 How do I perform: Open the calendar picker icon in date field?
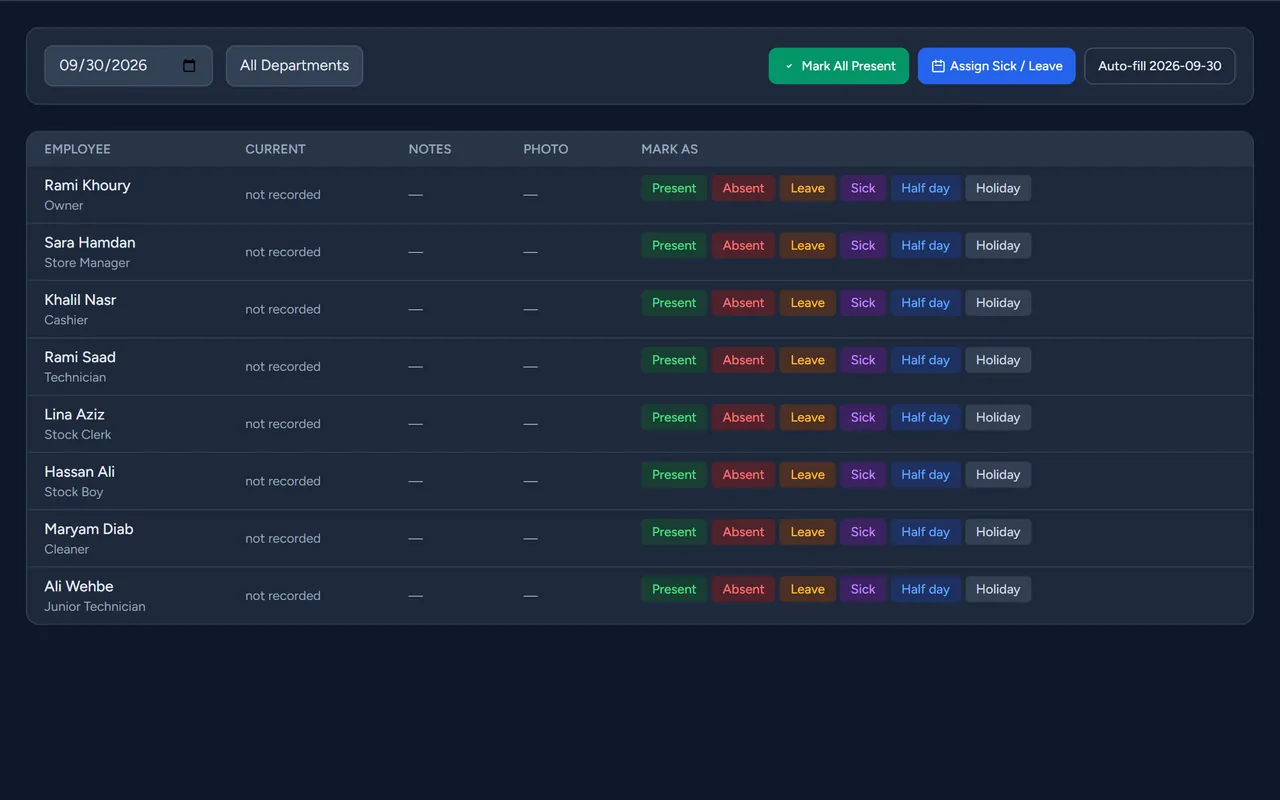click(x=189, y=66)
